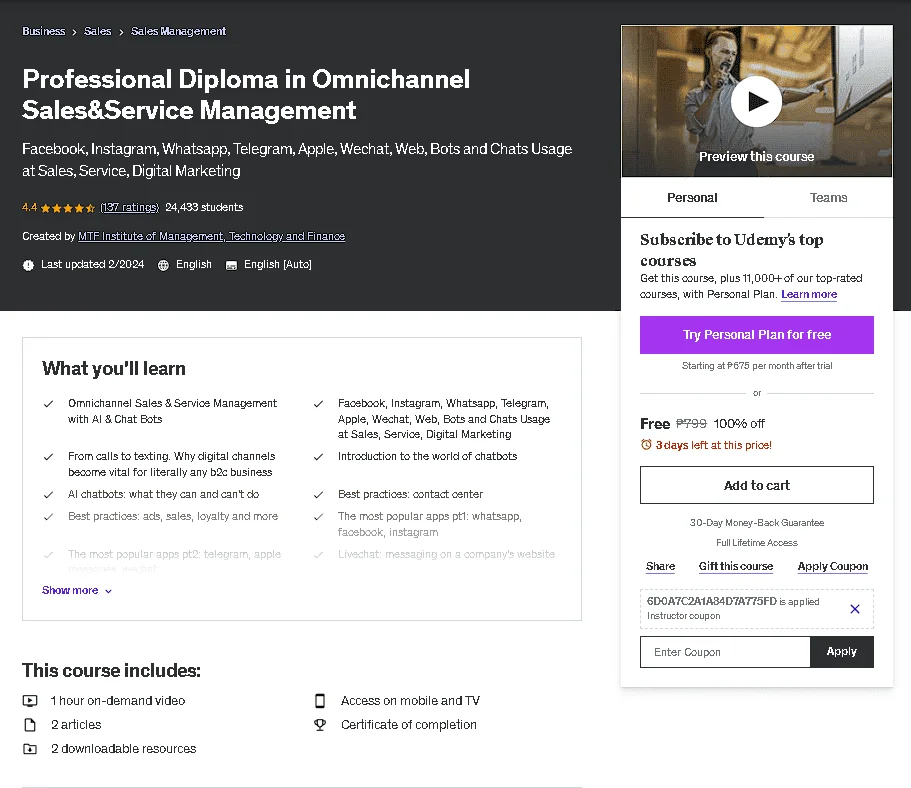Focus the Enter Coupon field
911x788 pixels.
pyautogui.click(x=725, y=652)
